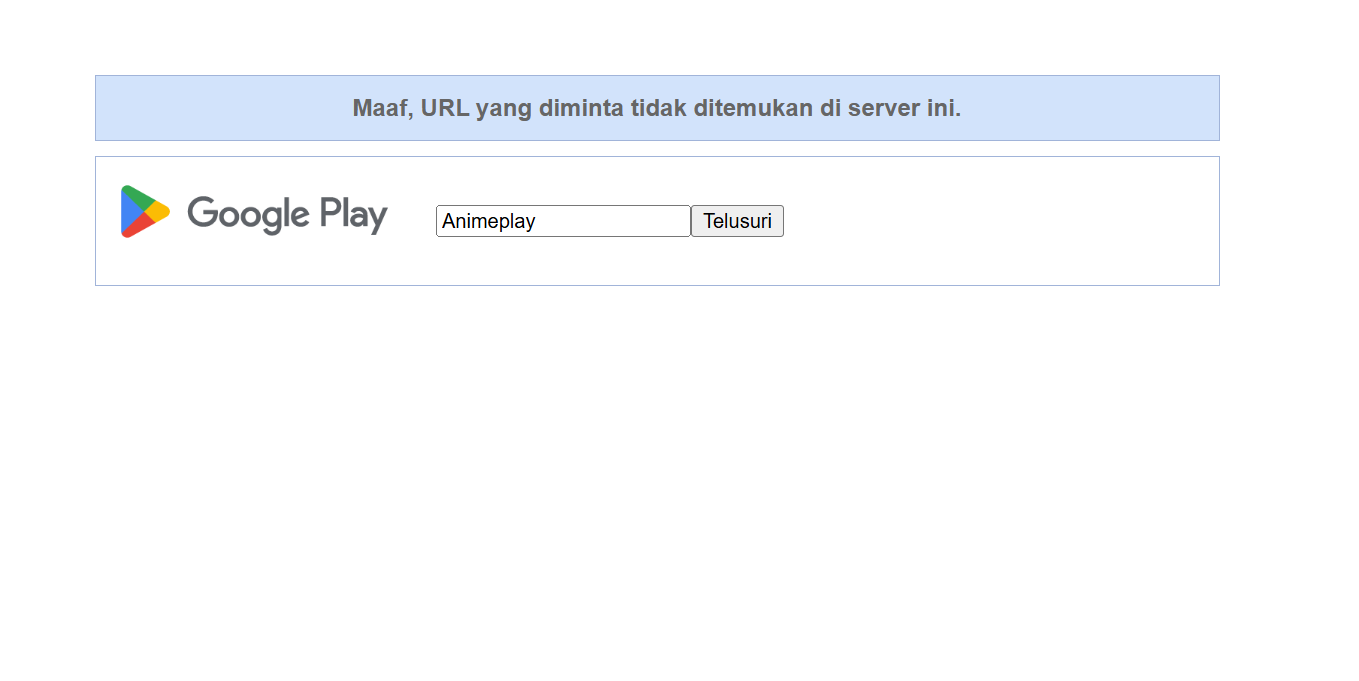Click the word "URL" in the error message

[x=444, y=108]
